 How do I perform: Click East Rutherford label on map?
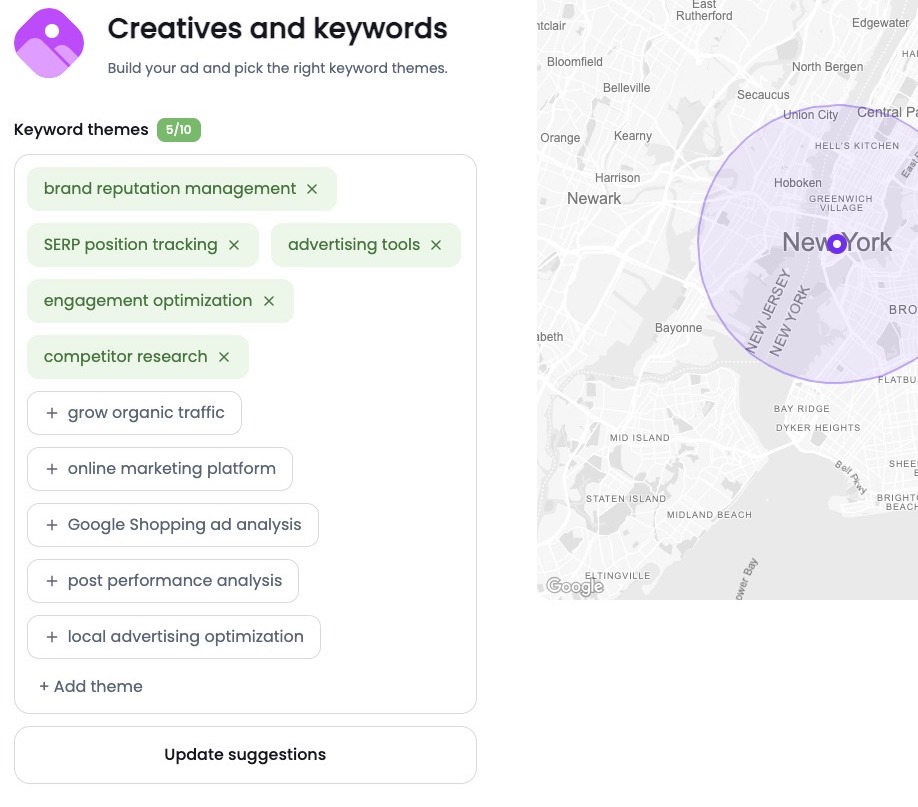pyautogui.click(x=704, y=11)
